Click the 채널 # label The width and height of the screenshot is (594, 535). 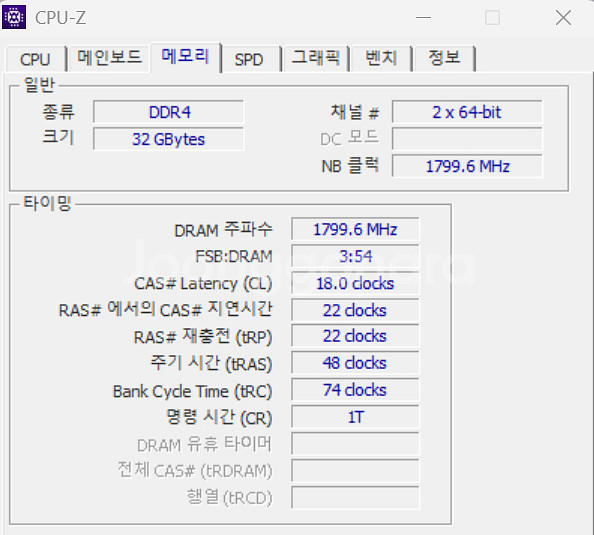pyautogui.click(x=355, y=112)
